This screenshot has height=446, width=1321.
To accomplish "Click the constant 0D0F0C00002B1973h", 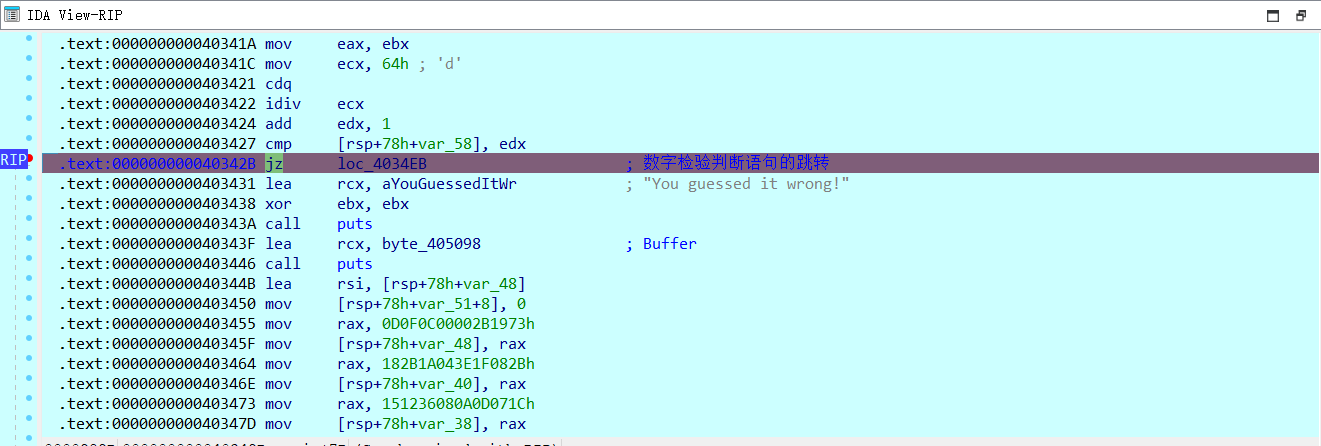I will pyautogui.click(x=436, y=324).
